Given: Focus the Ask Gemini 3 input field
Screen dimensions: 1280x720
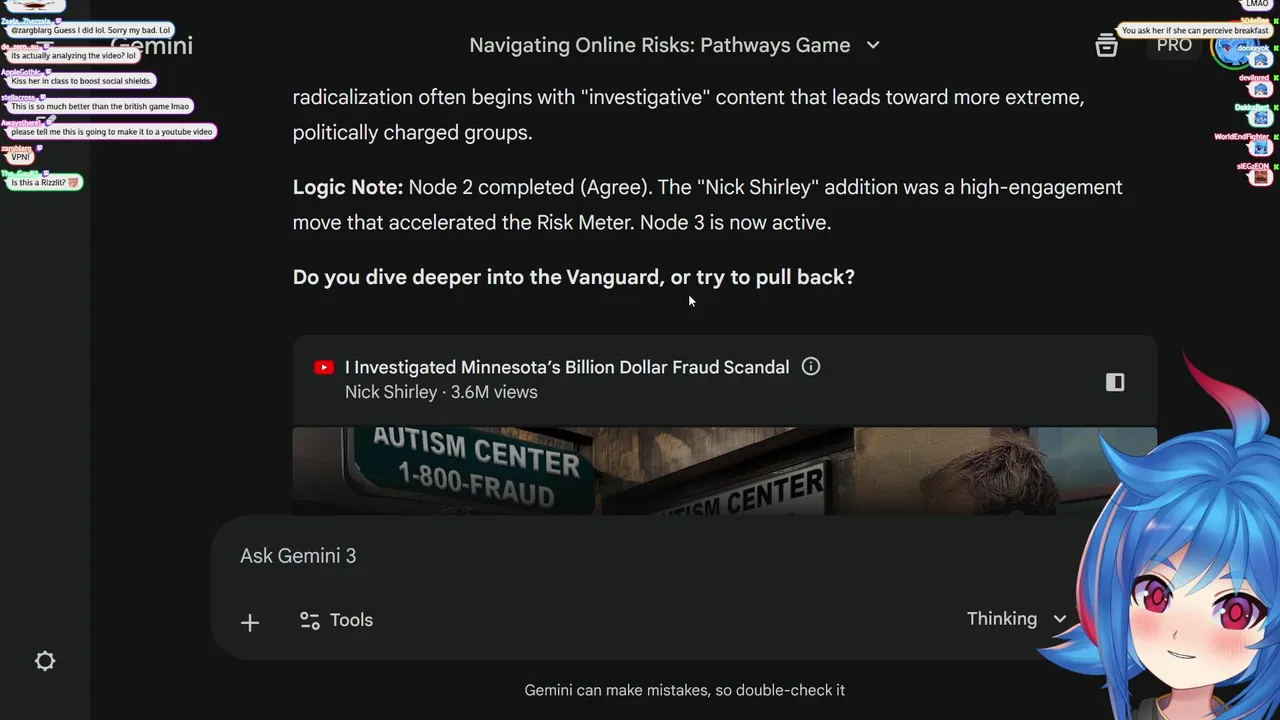Looking at the screenshot, I should [x=650, y=556].
